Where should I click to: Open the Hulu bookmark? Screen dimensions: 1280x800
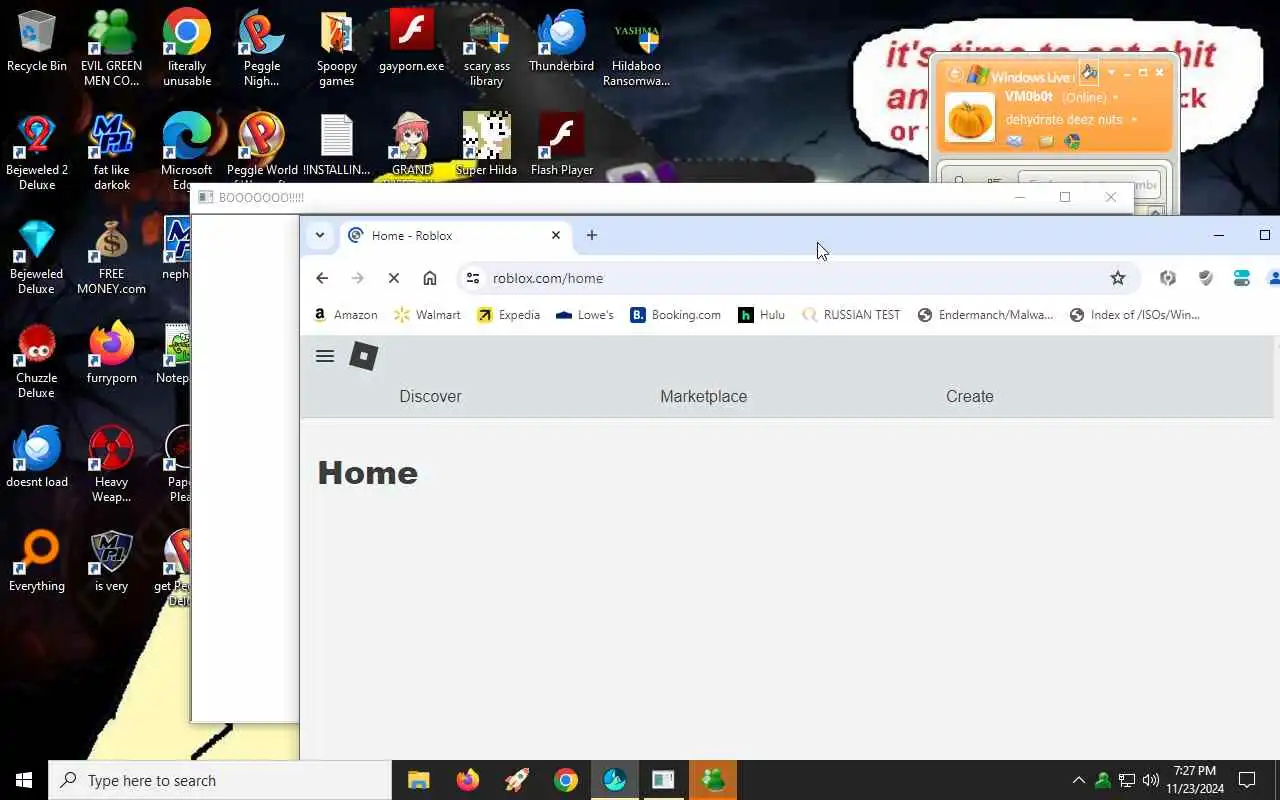pos(761,314)
